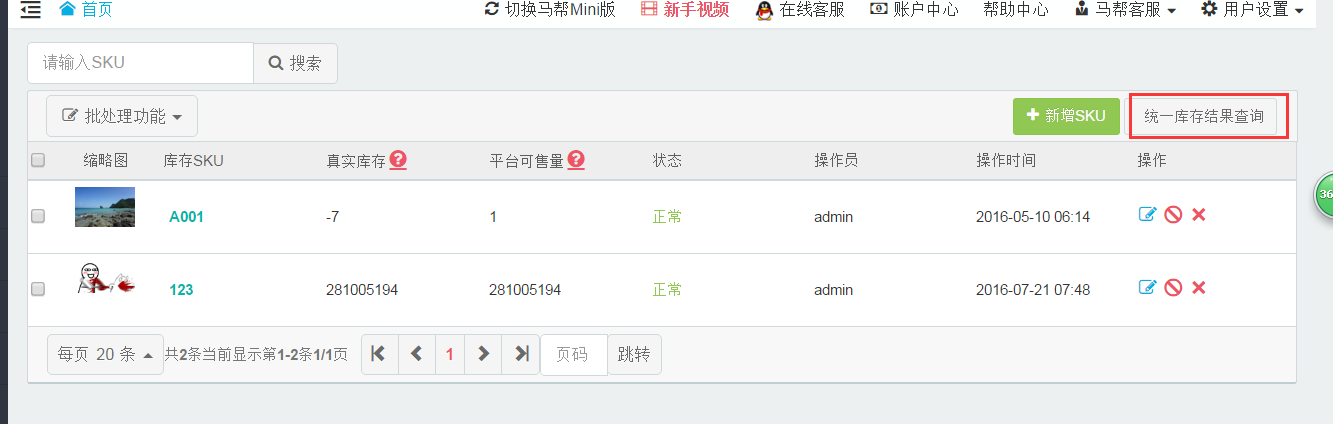The height and width of the screenshot is (424, 1333).
Task: Expand the 用户设置 menu
Action: [x=1252, y=9]
